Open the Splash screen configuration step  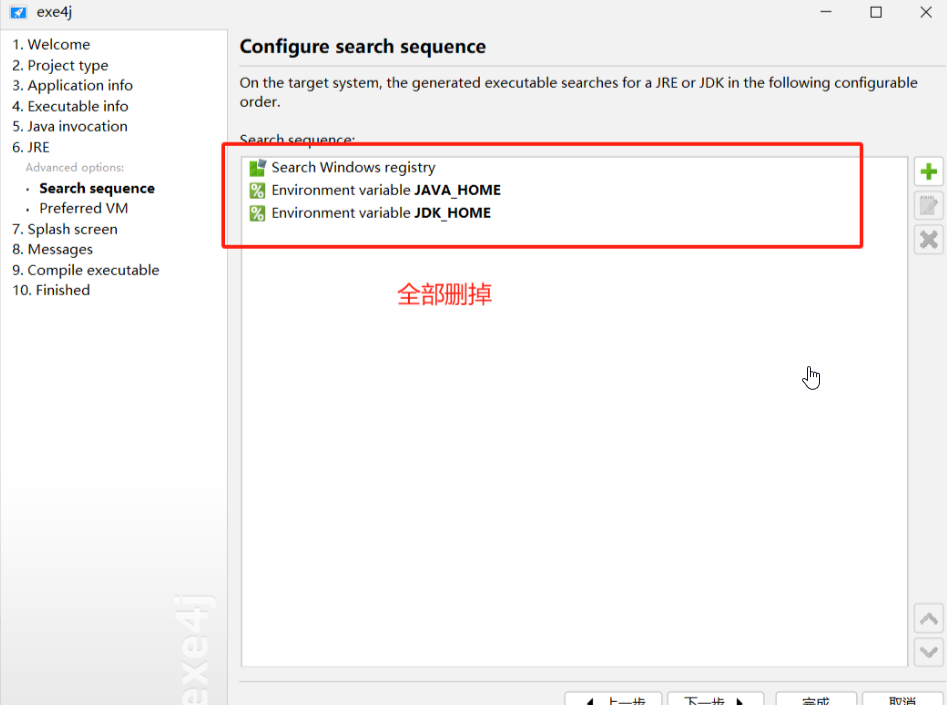pyautogui.click(x=65, y=229)
